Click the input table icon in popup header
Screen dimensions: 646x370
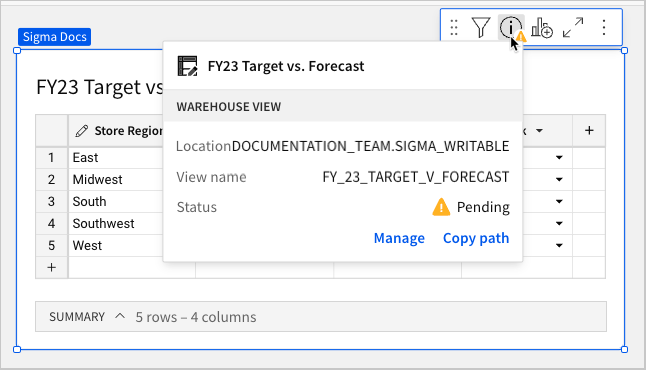tap(187, 66)
